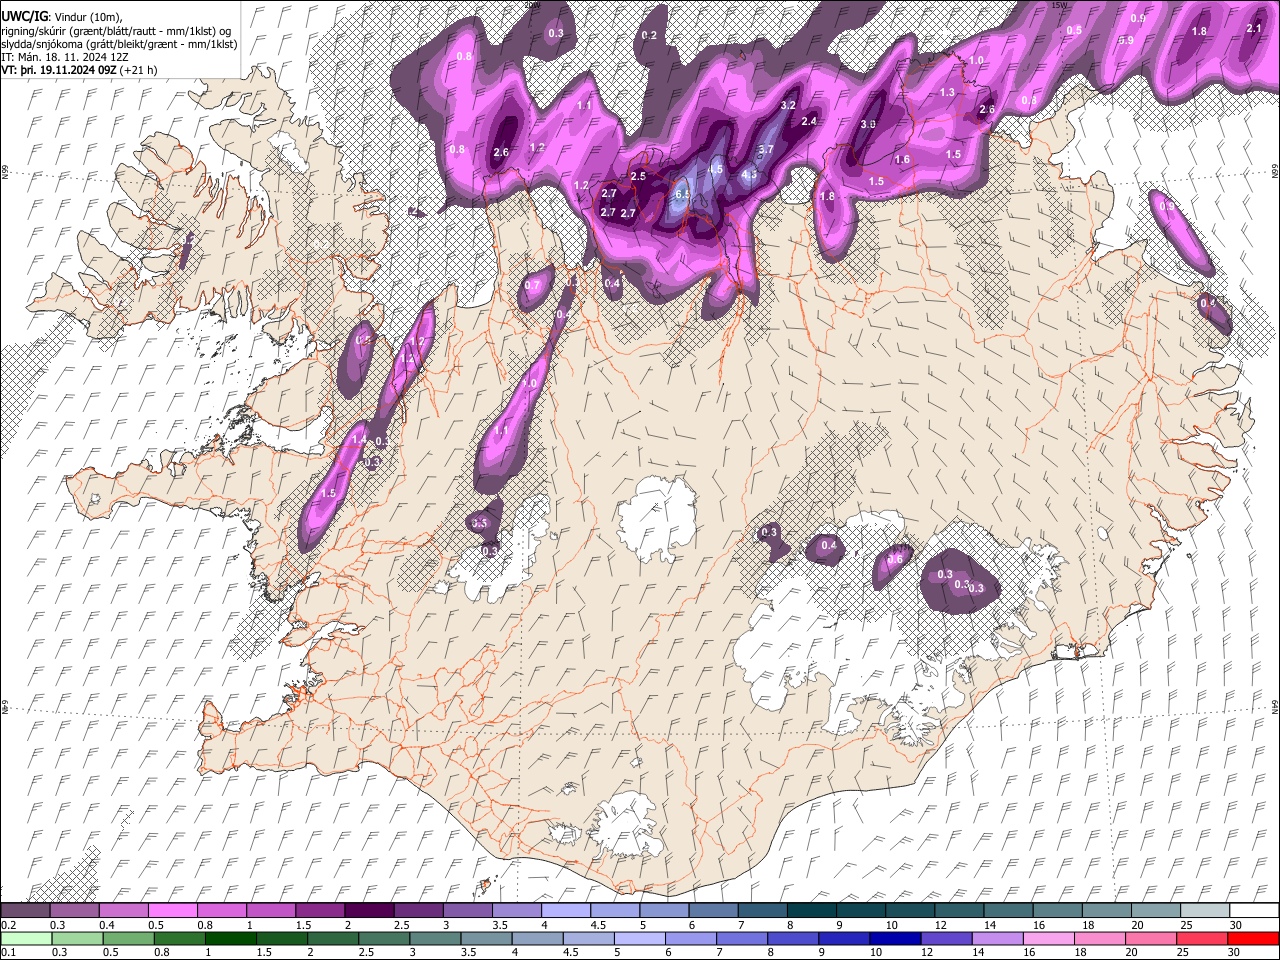
Task: Click the upper legend swatch starting at 1.5
Action: coord(320,910)
